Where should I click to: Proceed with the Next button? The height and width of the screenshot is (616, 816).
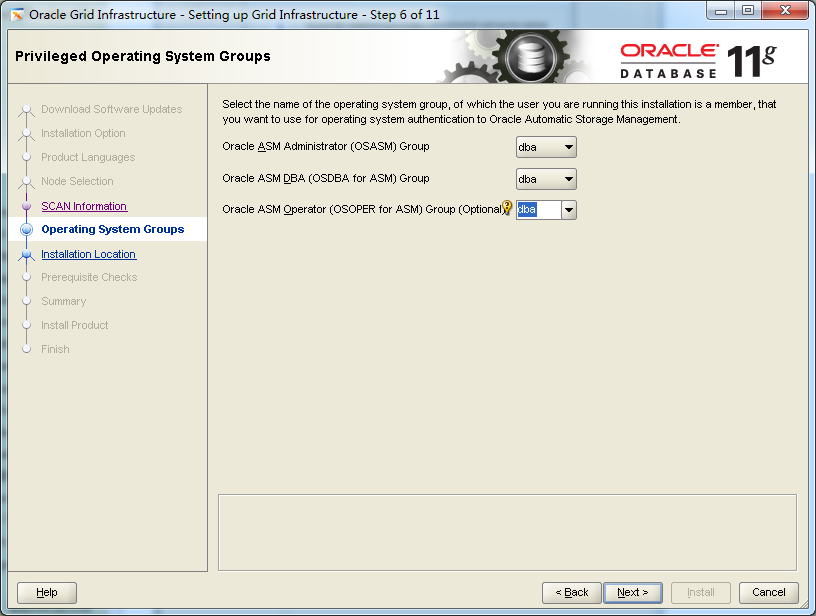point(633,592)
